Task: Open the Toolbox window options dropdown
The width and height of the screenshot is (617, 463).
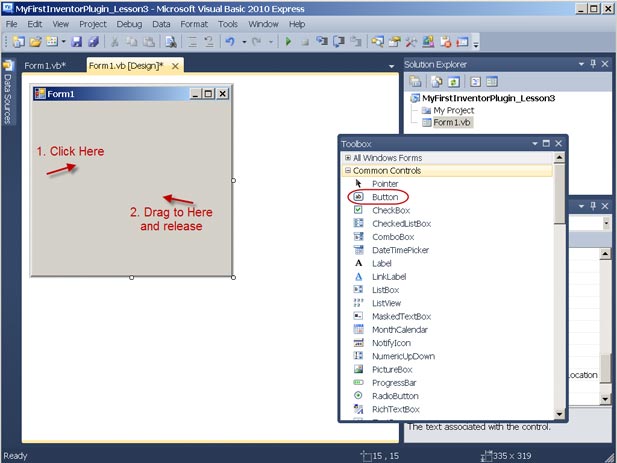Action: (534, 144)
